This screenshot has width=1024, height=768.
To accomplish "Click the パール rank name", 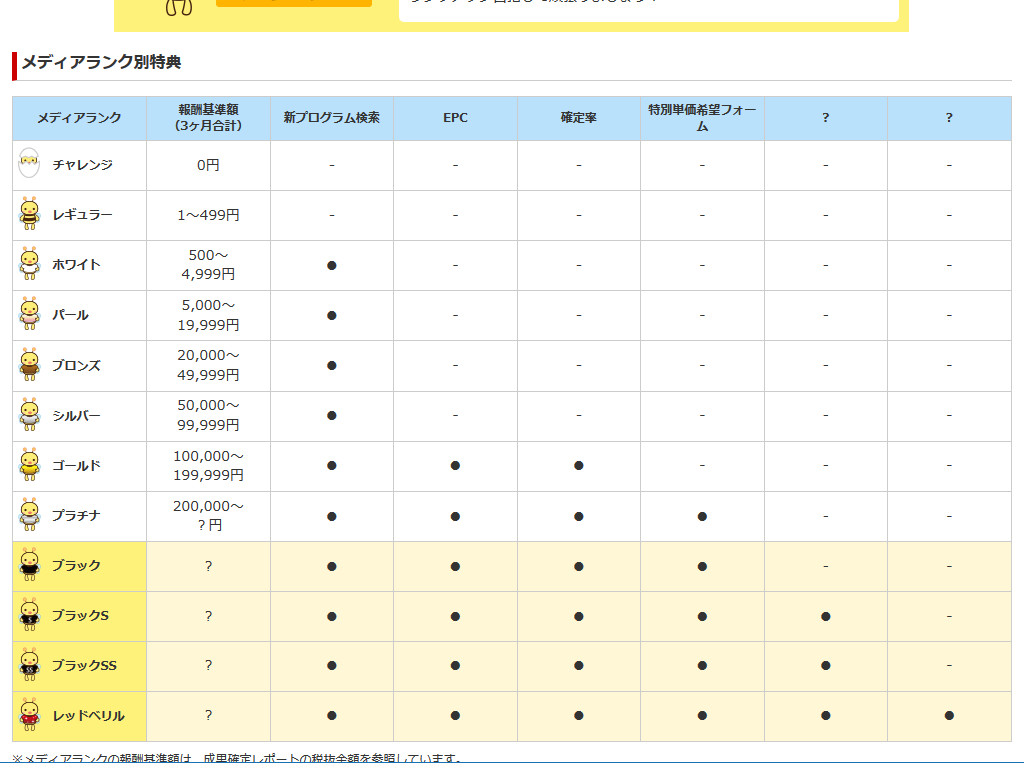I will click(x=71, y=315).
